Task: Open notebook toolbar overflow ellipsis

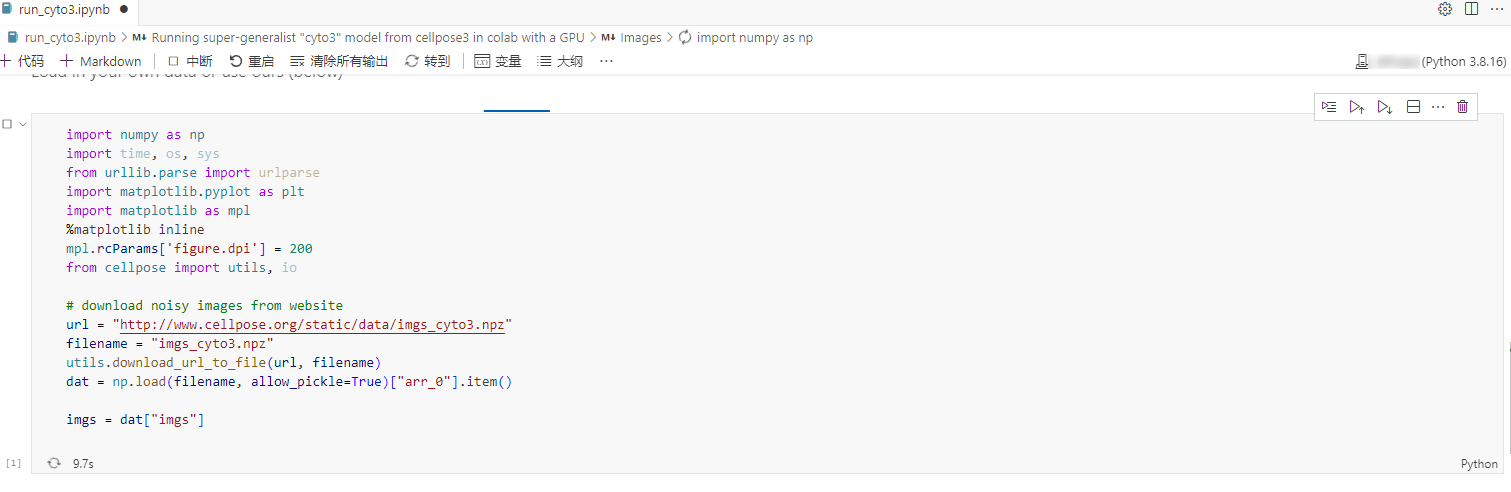Action: (606, 61)
